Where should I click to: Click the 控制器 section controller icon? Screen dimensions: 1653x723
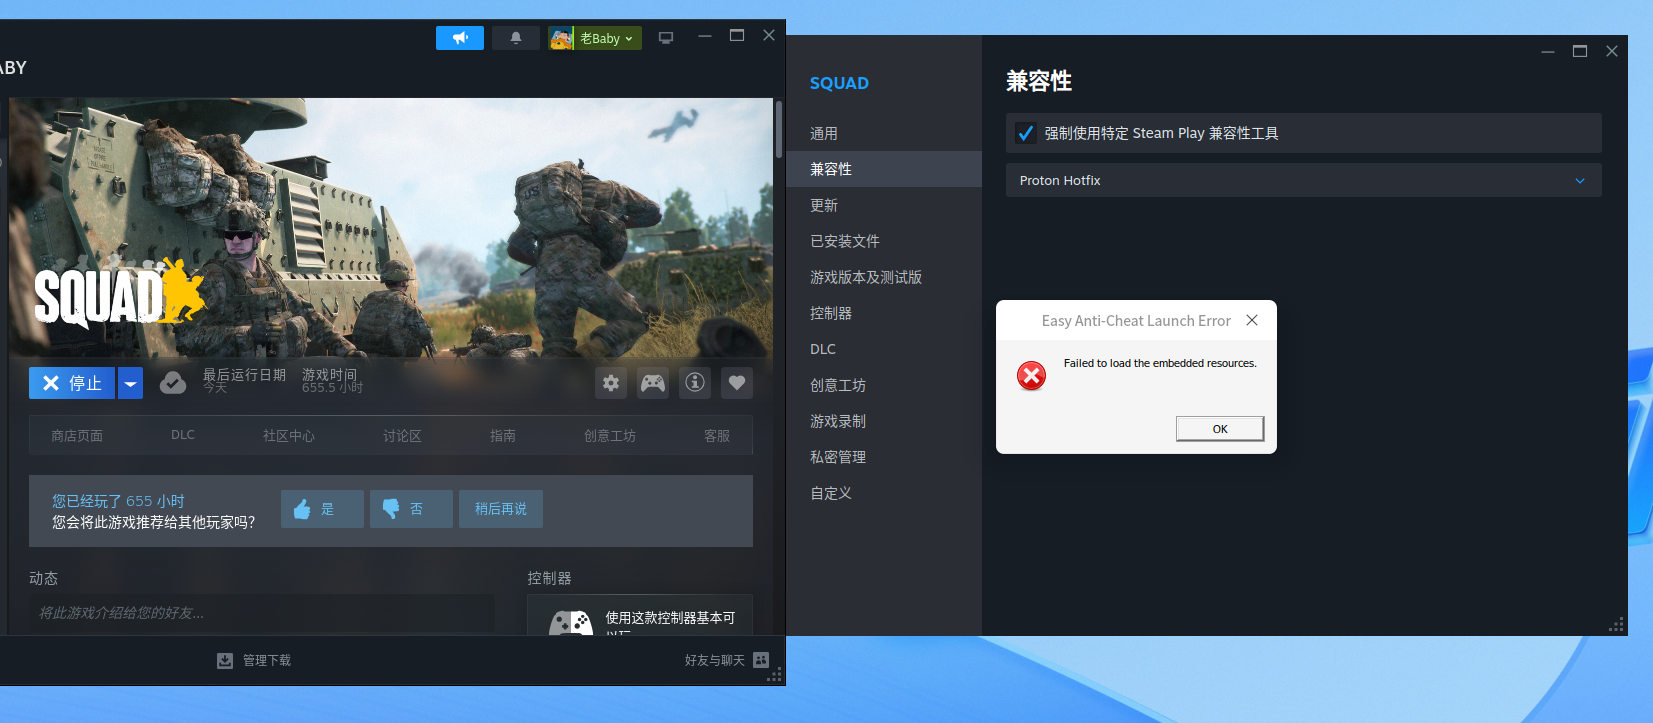571,624
